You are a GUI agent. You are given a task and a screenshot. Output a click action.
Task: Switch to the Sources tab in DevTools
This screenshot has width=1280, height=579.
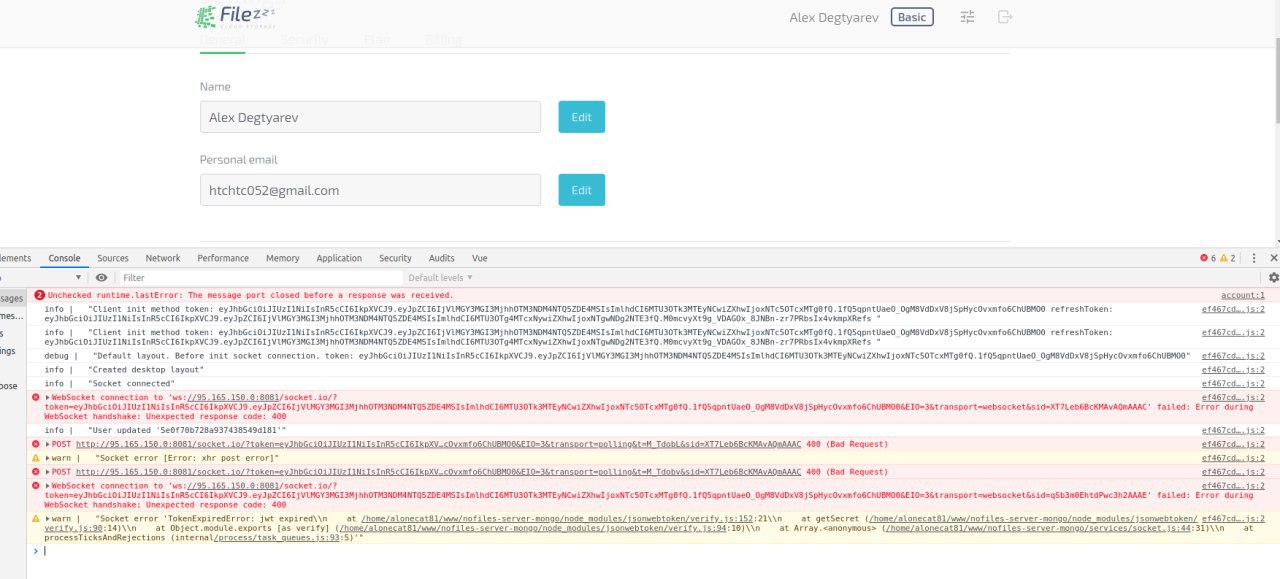(113, 258)
